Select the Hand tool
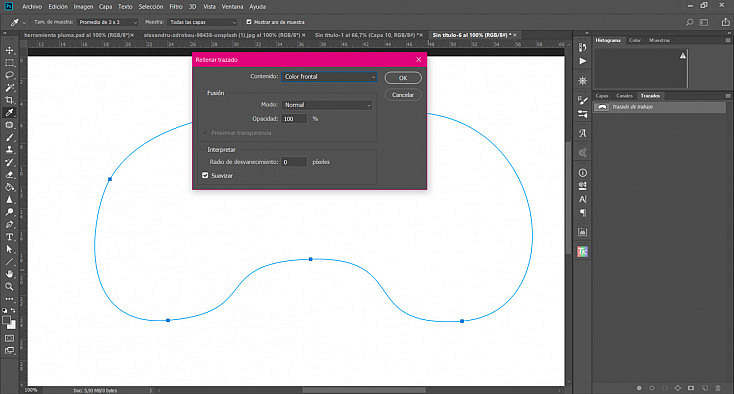The height and width of the screenshot is (394, 734). point(9,274)
